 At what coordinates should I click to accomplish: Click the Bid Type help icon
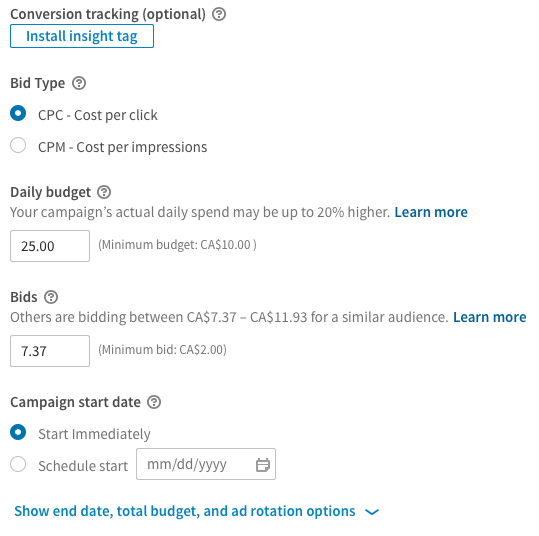79,83
